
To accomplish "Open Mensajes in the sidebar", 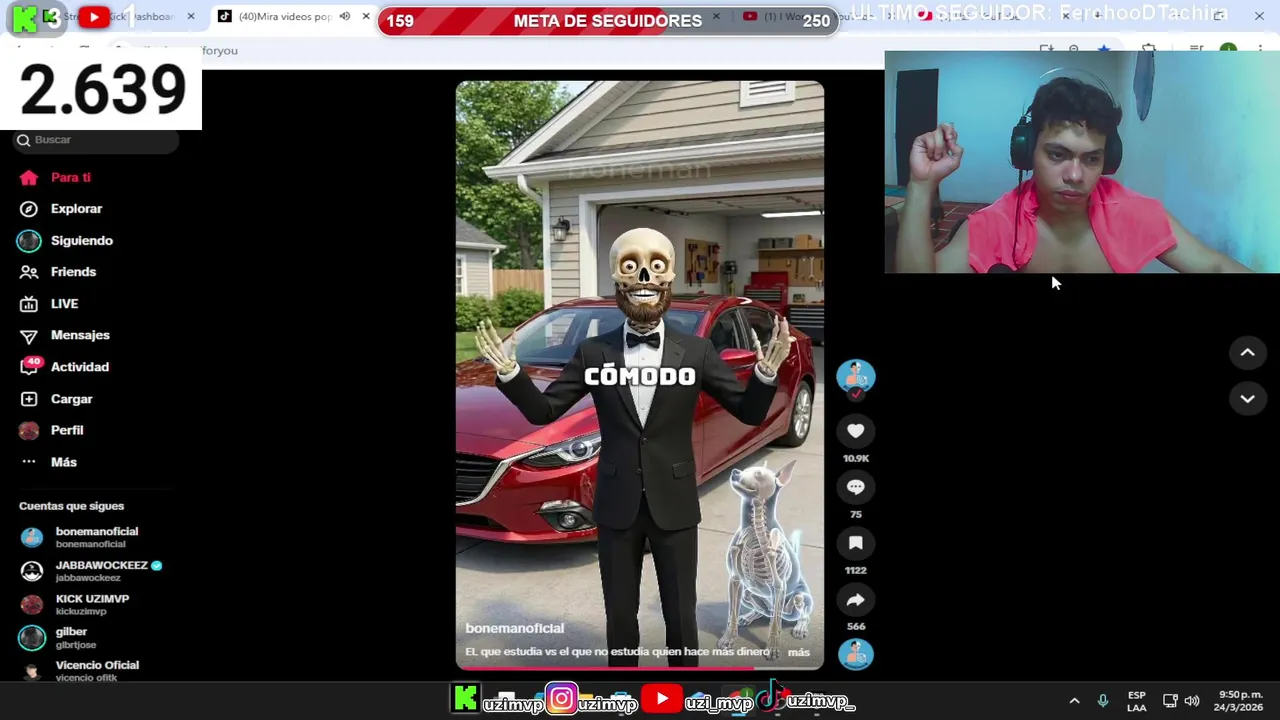I will click(x=65, y=335).
